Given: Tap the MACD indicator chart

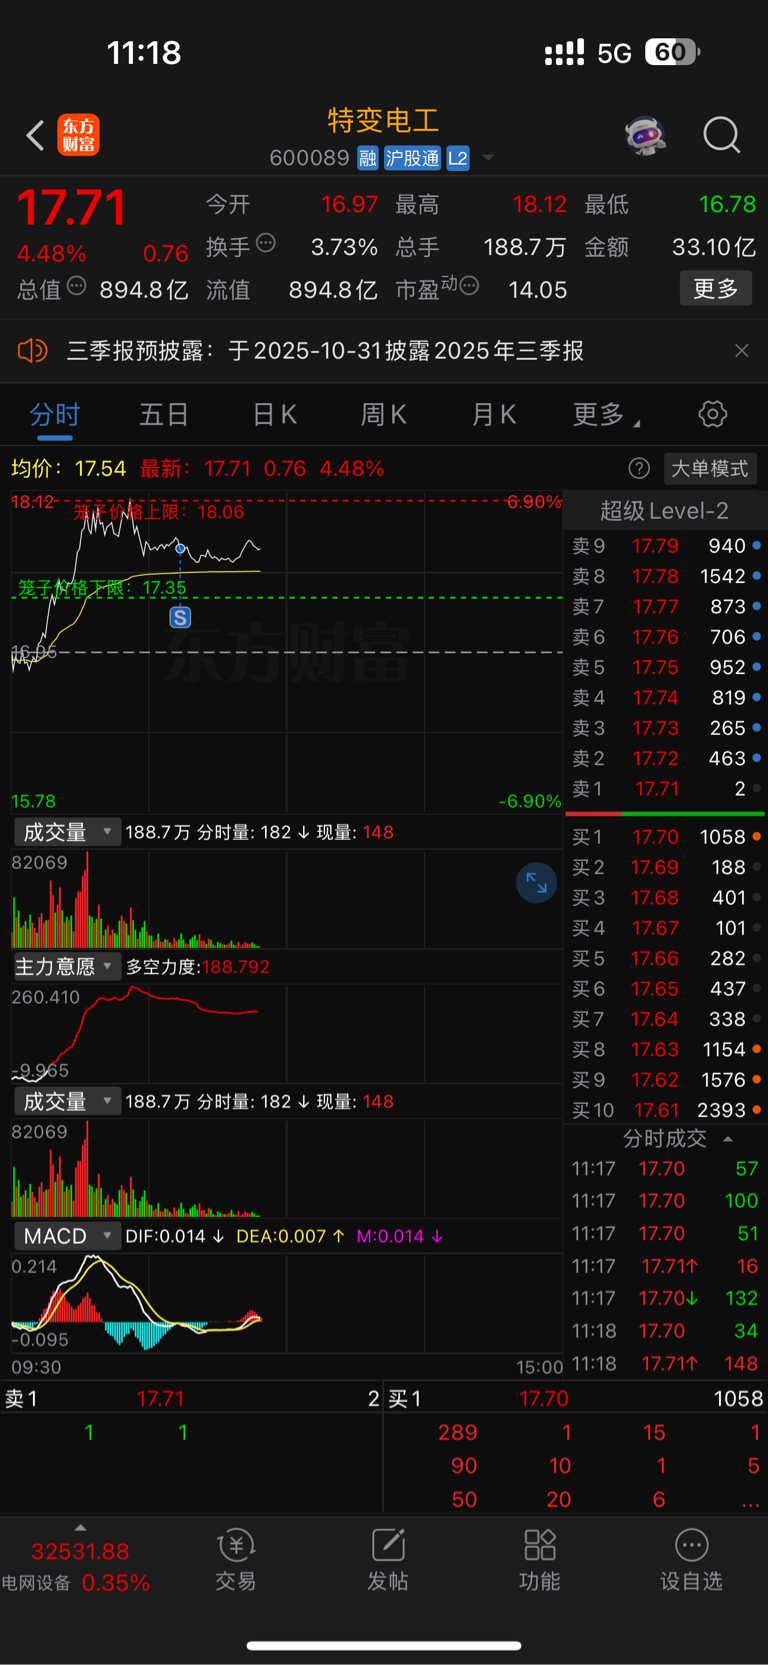Looking at the screenshot, I should [287, 1306].
